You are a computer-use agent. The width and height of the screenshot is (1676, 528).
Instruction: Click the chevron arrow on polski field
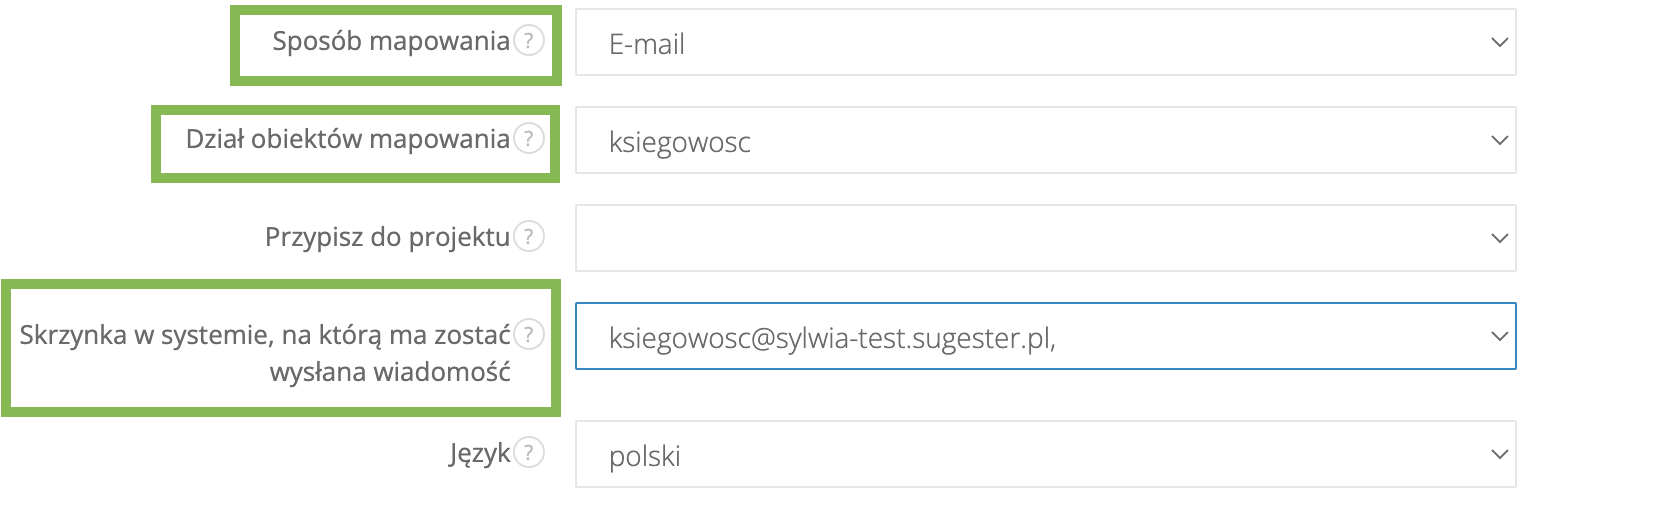pos(1499,455)
